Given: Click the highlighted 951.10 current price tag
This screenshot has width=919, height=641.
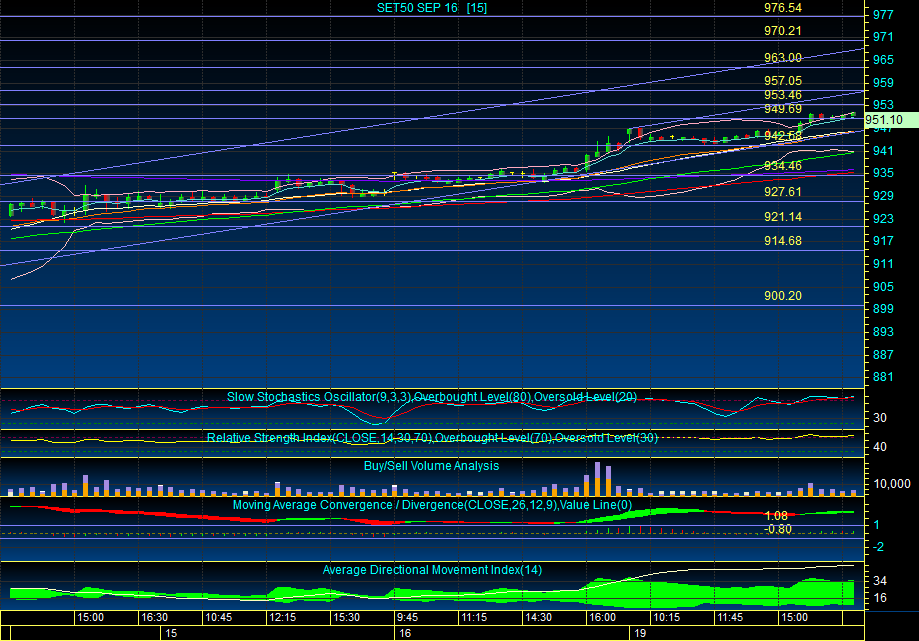Looking at the screenshot, I should click(891, 120).
